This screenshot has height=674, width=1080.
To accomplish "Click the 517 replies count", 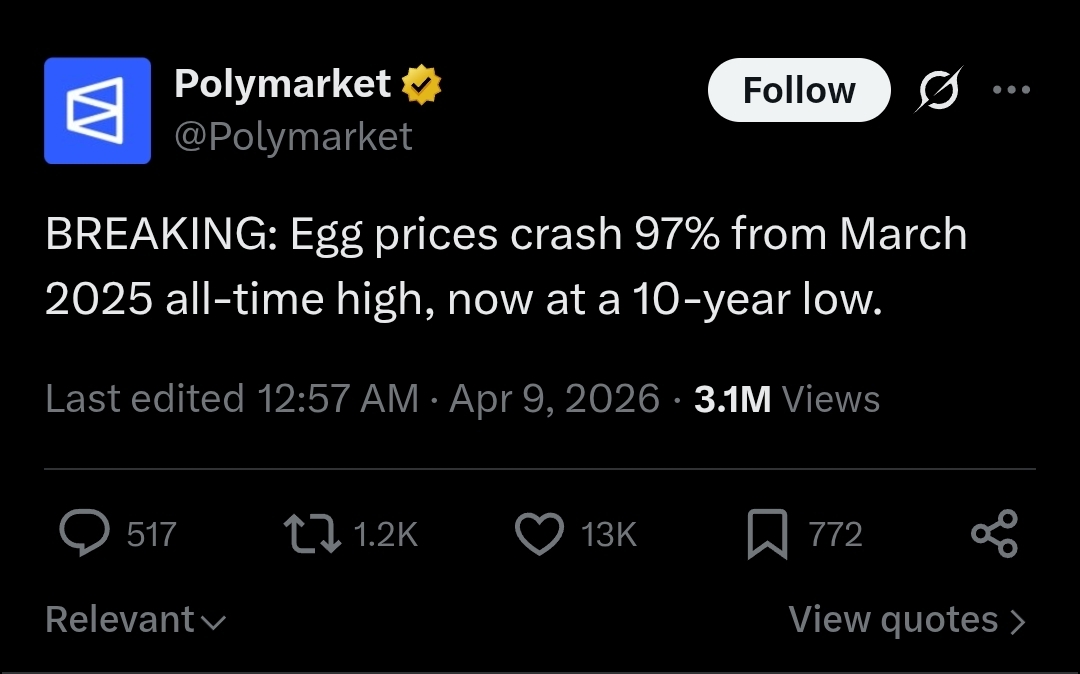I will point(152,534).
